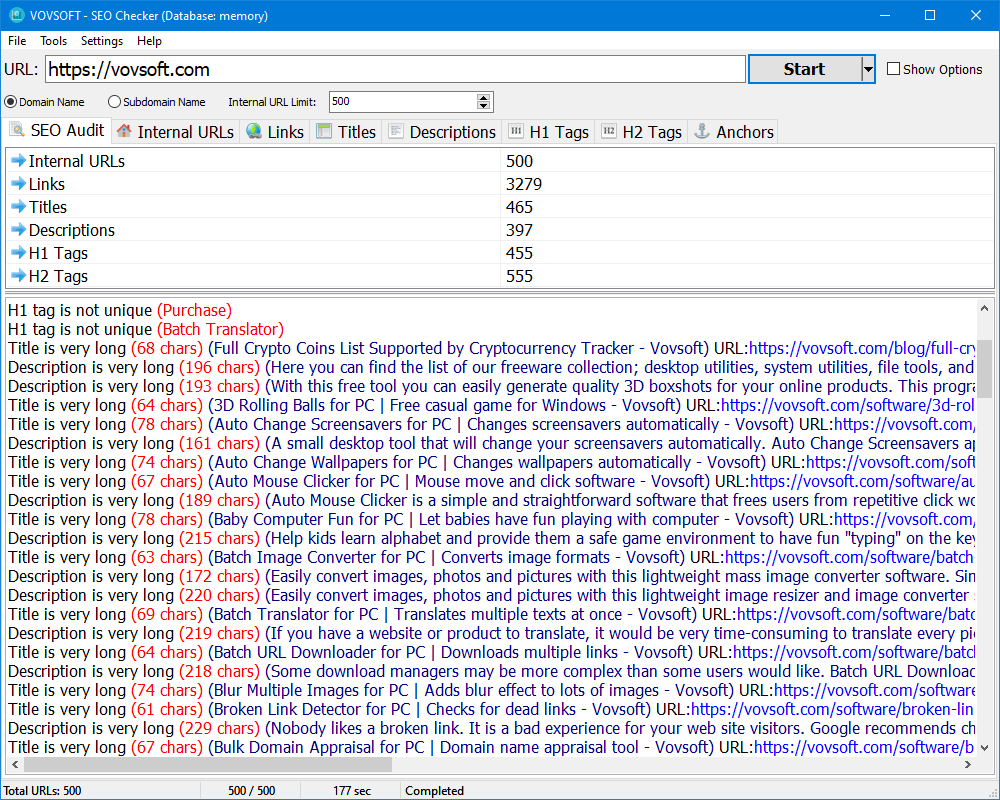Click the Descriptions count value 397
This screenshot has height=800, width=1000.
click(519, 230)
